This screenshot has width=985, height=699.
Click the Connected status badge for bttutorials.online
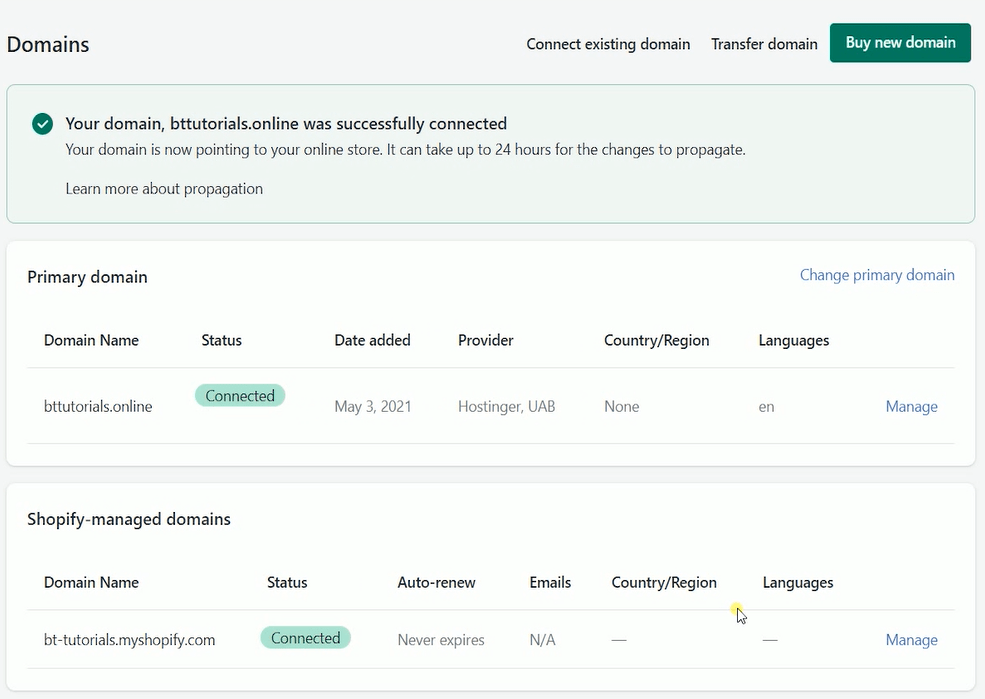tap(240, 395)
